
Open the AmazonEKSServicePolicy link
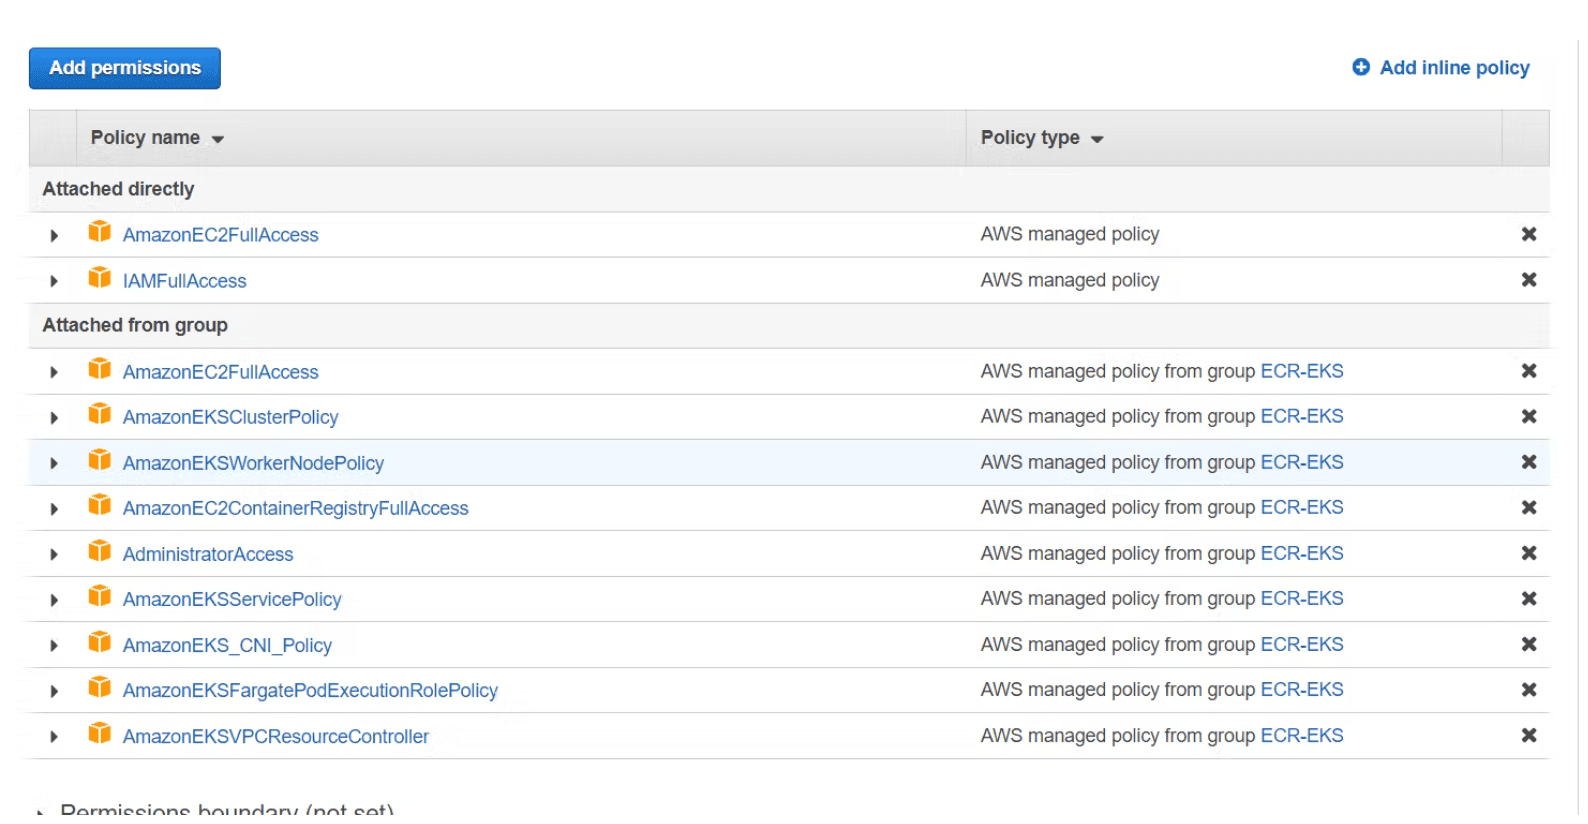point(232,599)
